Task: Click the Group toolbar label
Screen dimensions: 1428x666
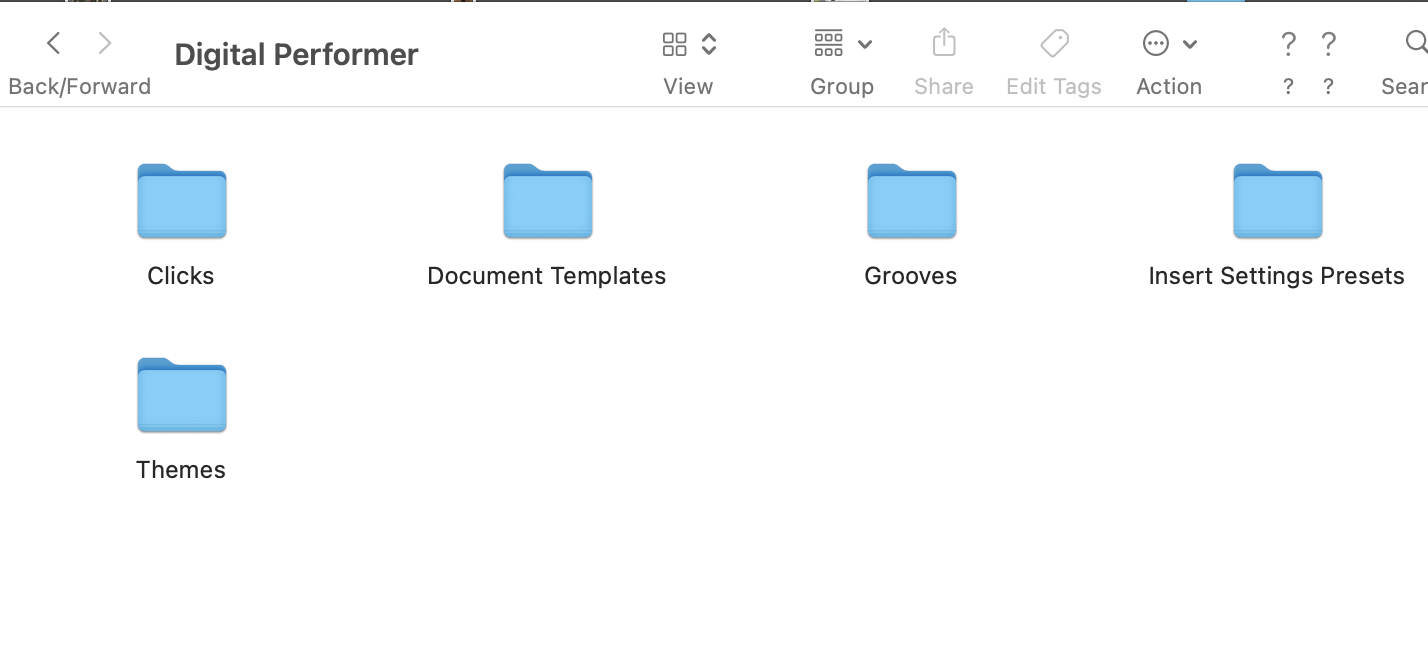Action: [x=842, y=87]
